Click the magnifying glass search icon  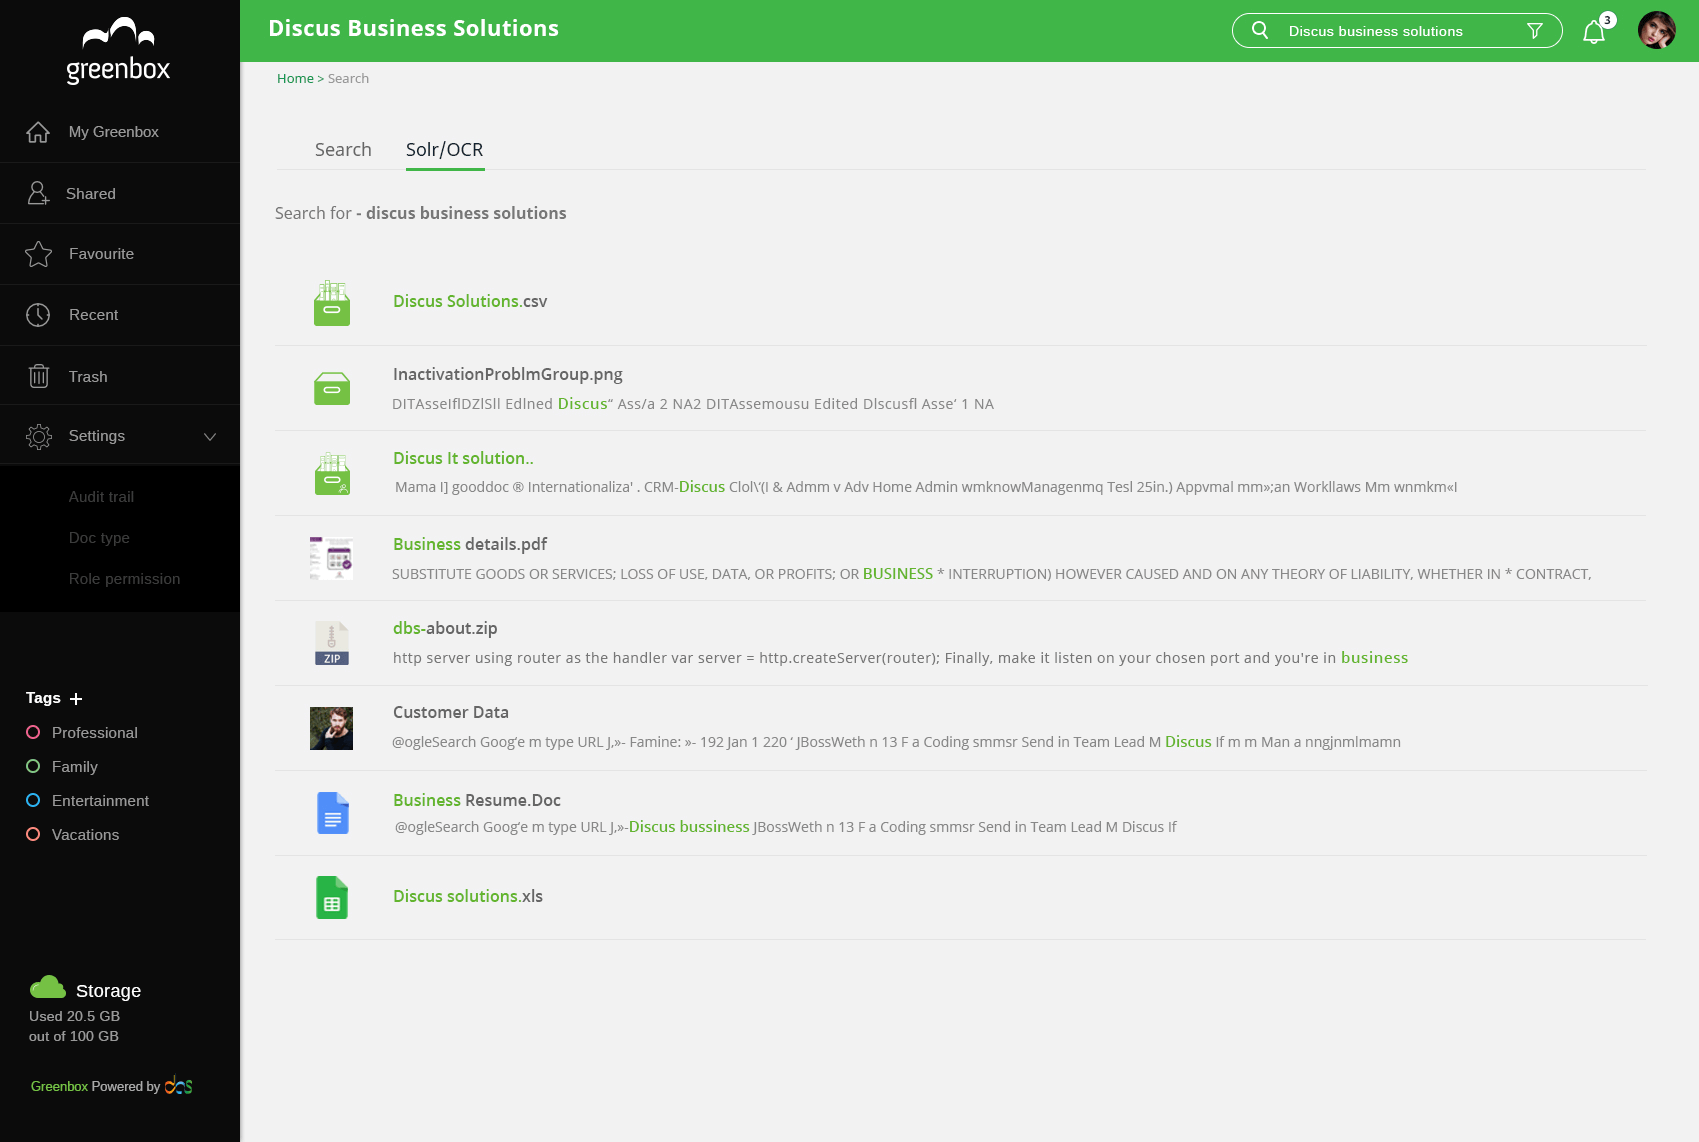[x=1260, y=31]
